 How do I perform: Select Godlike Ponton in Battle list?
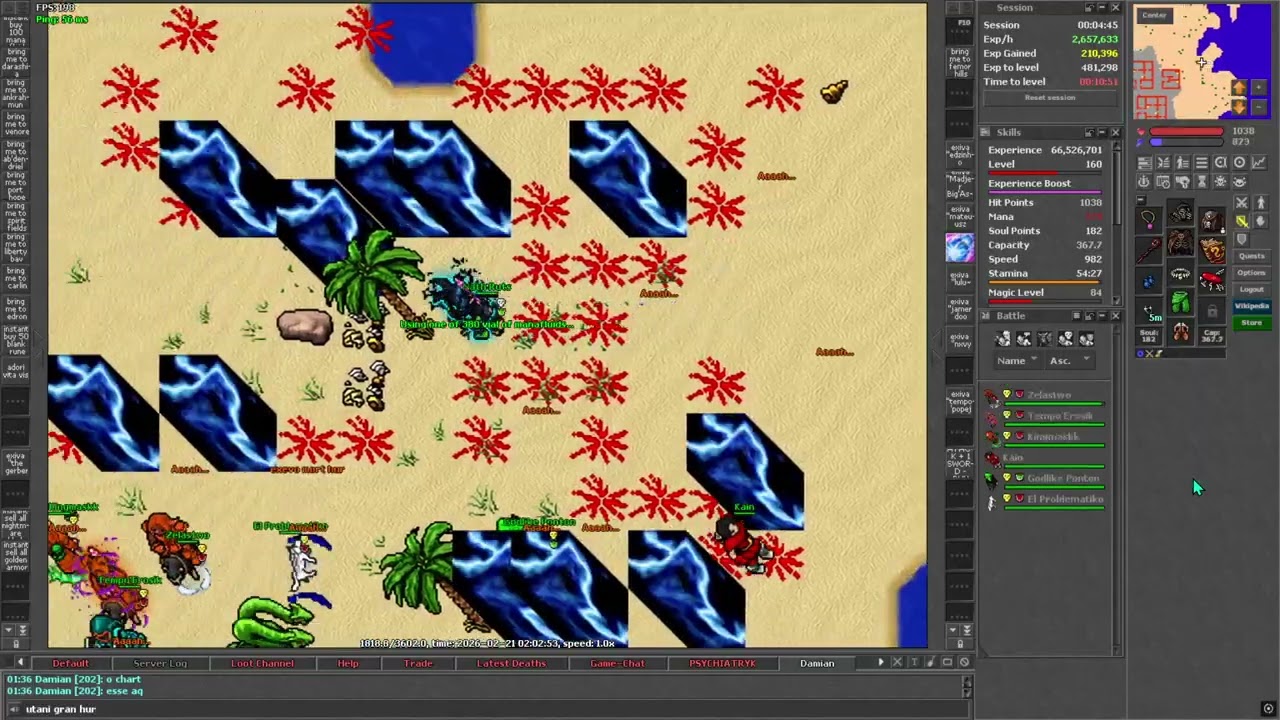coord(1047,479)
